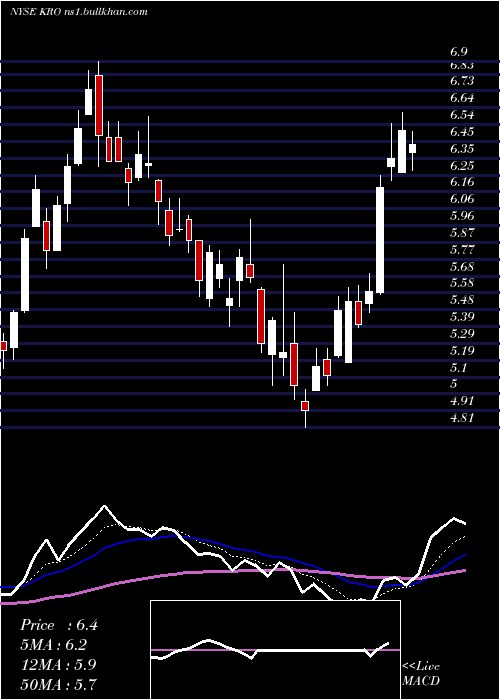Screen dimensions: 500x700
Task: Select the 6.16 price axis label
Action: (462, 182)
